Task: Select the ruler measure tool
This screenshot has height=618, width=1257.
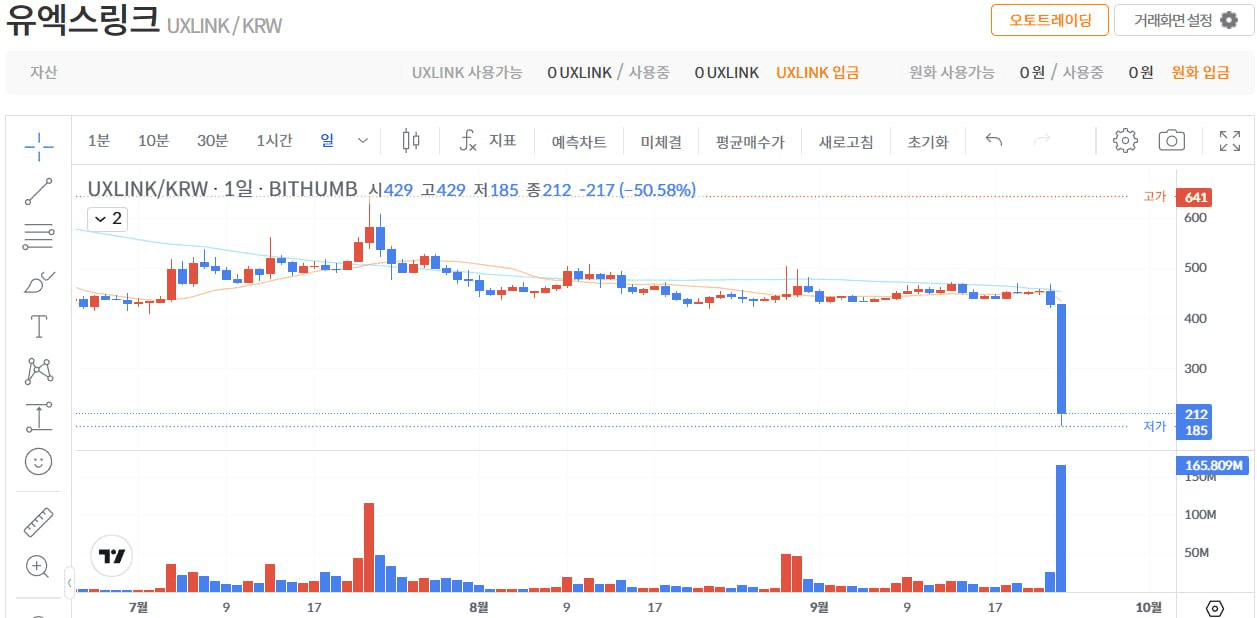Action: (39, 522)
